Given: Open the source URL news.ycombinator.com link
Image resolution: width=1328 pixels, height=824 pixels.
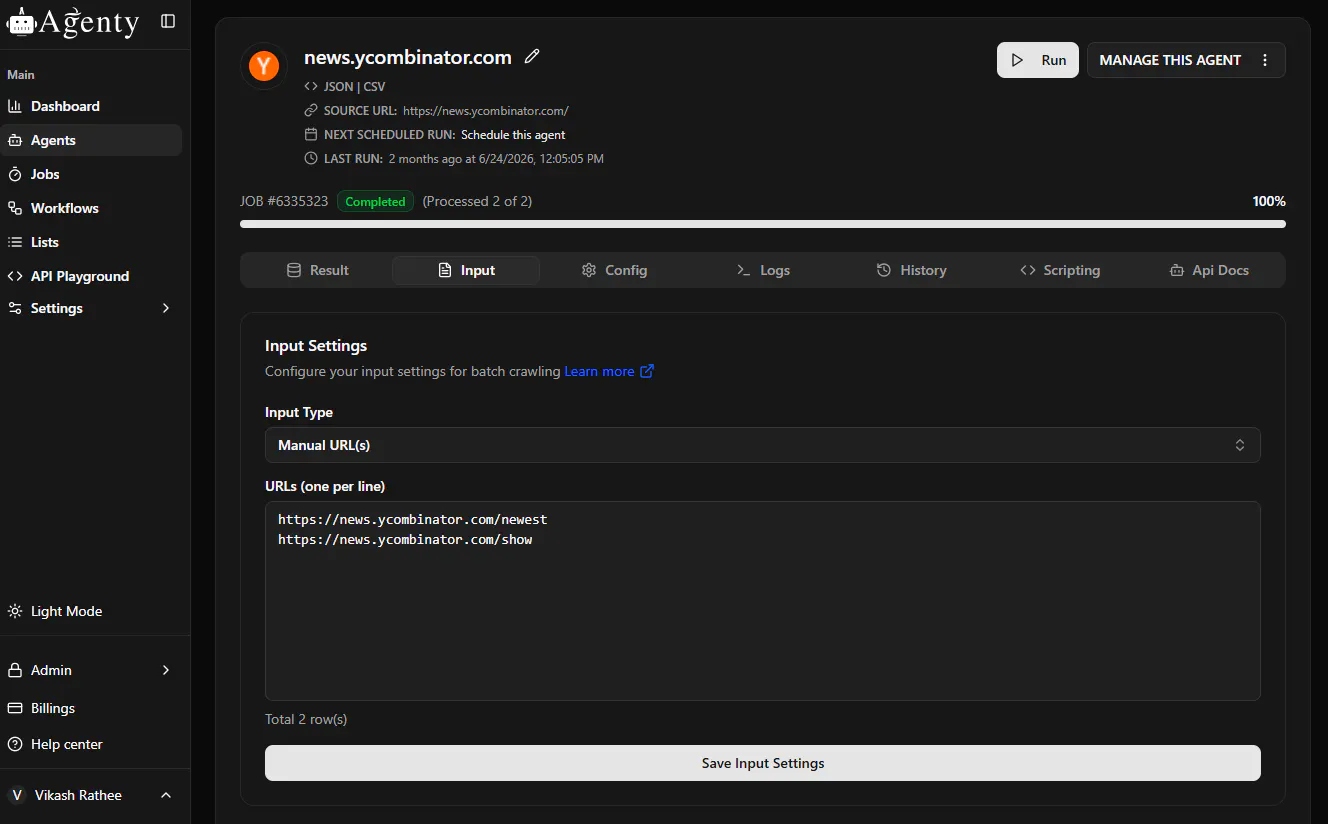Looking at the screenshot, I should (x=486, y=111).
